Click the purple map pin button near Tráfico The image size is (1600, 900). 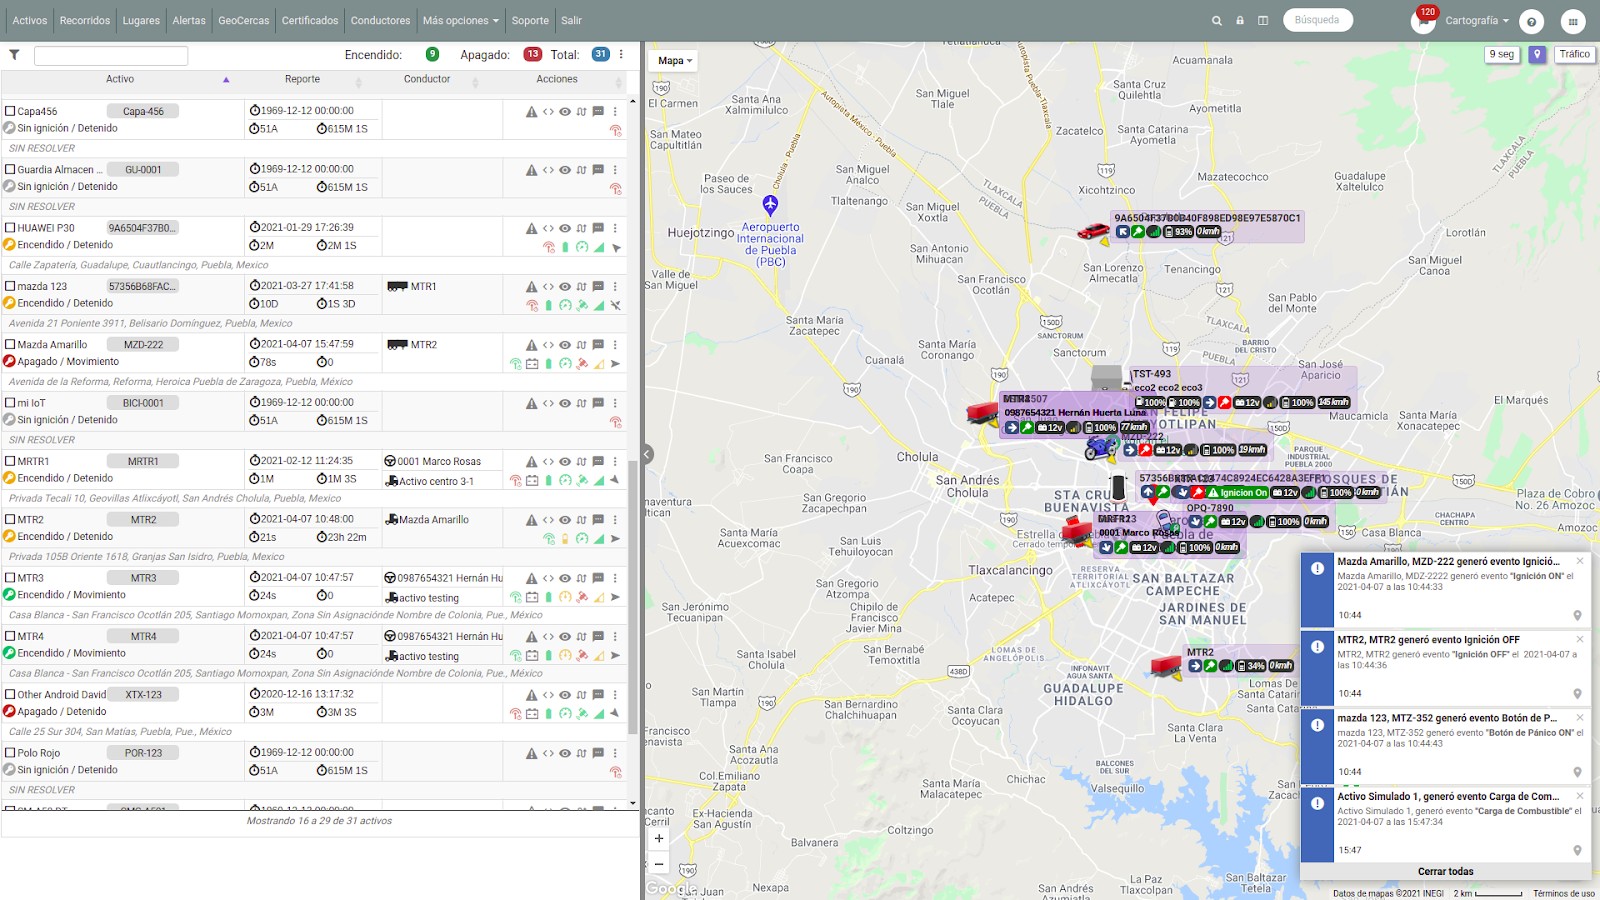coord(1537,55)
